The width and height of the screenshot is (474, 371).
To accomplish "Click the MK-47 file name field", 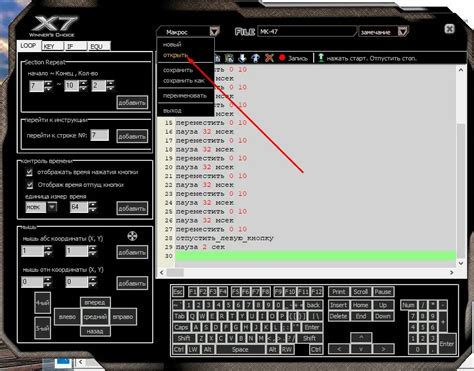I will (x=306, y=32).
